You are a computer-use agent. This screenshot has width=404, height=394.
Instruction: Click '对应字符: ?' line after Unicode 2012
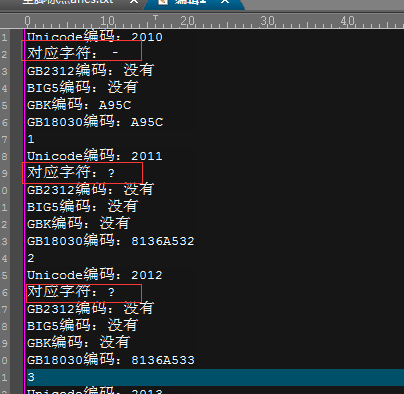[x=71, y=292]
